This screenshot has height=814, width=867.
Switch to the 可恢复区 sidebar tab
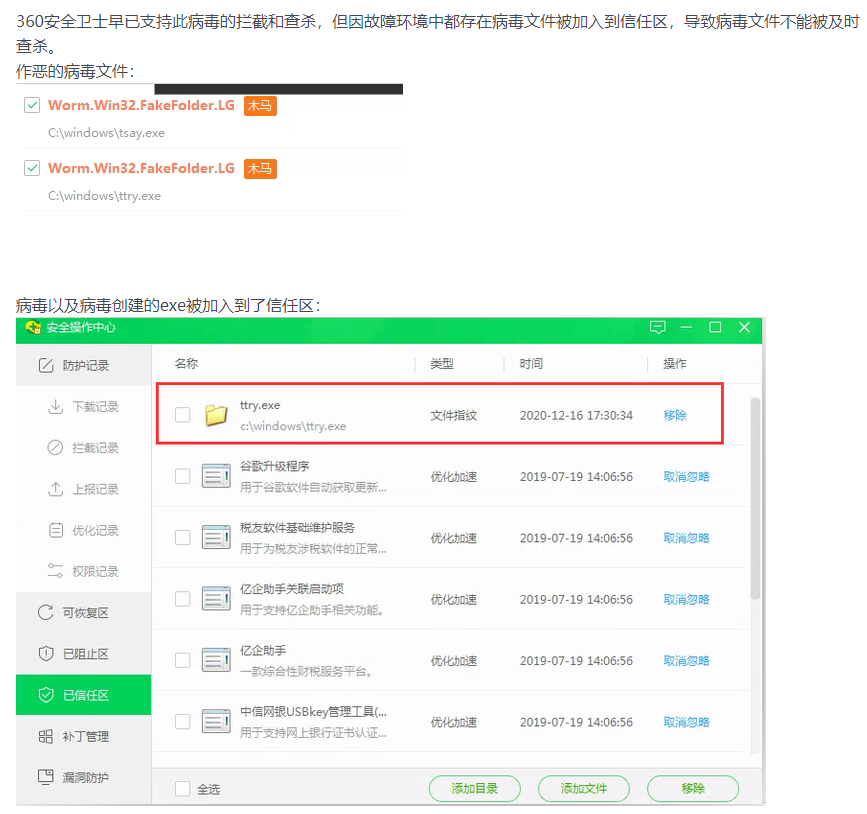[83, 613]
